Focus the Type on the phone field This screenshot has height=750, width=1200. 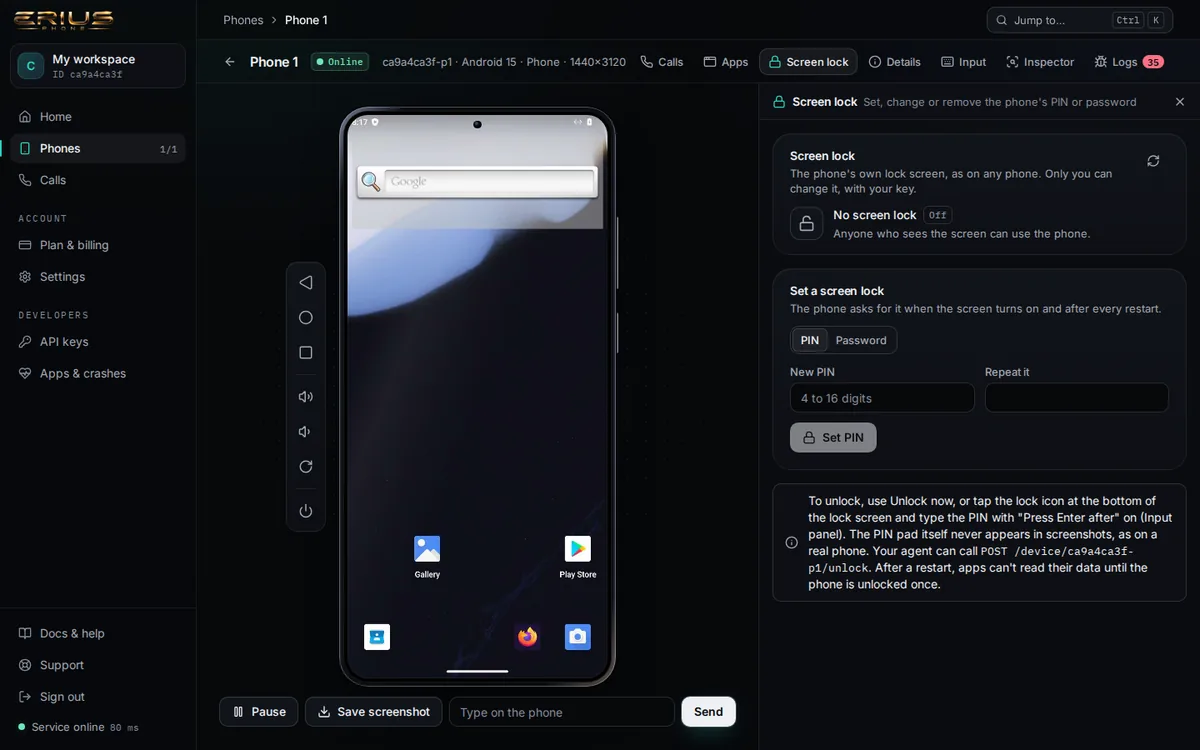tap(562, 712)
